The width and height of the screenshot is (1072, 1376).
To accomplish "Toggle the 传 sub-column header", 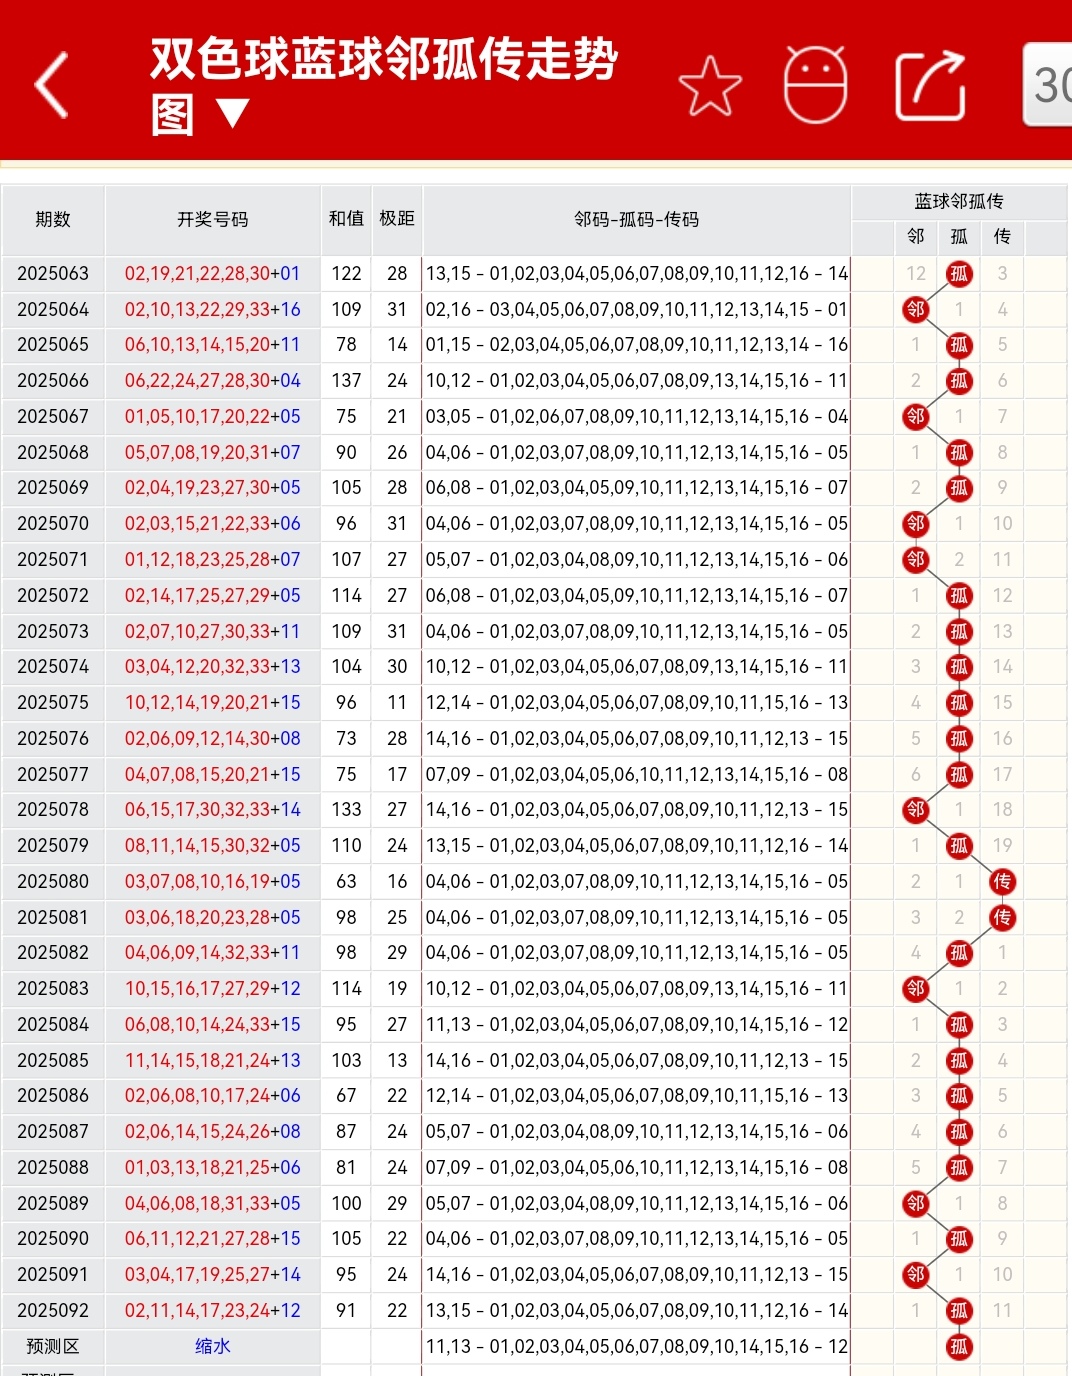I will click(x=1002, y=237).
